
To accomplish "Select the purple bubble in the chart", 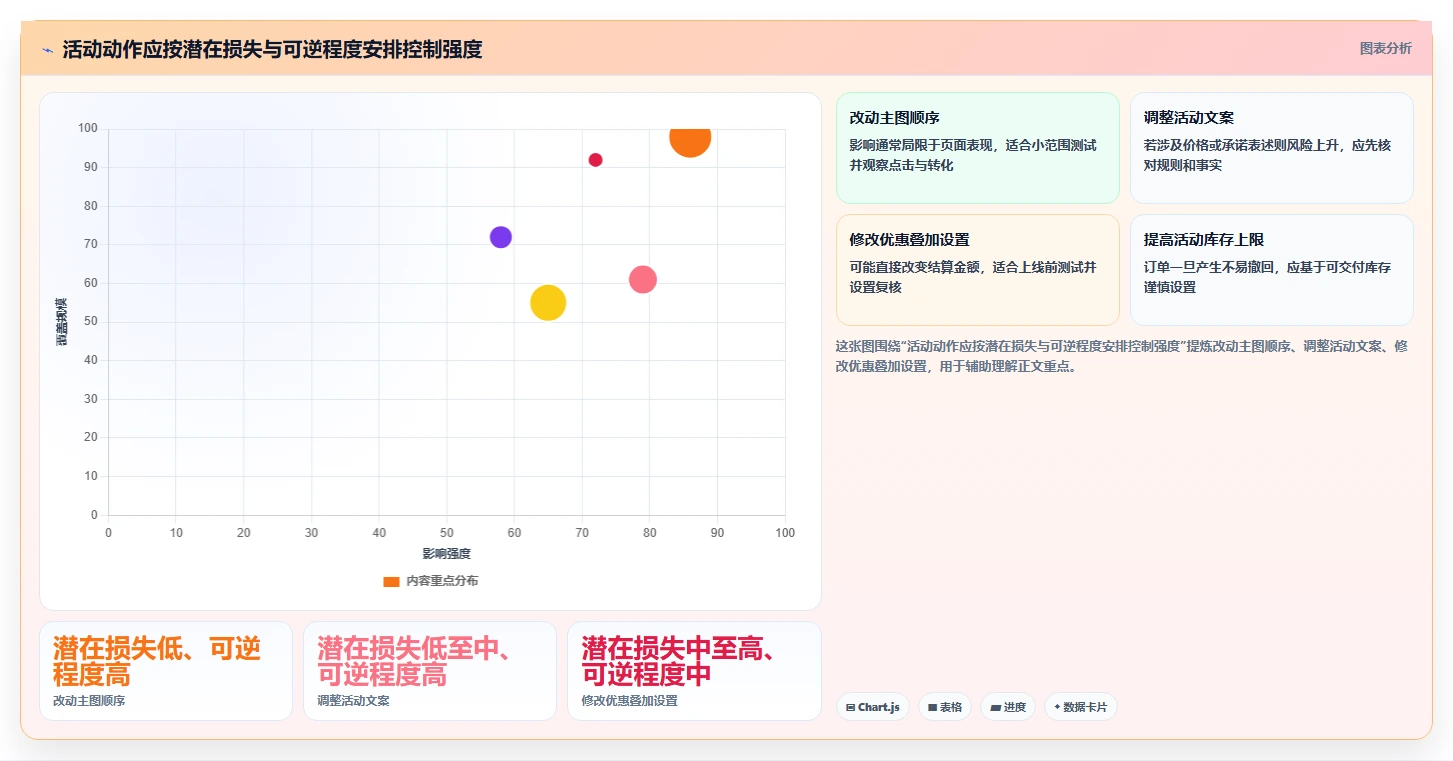I will [501, 237].
